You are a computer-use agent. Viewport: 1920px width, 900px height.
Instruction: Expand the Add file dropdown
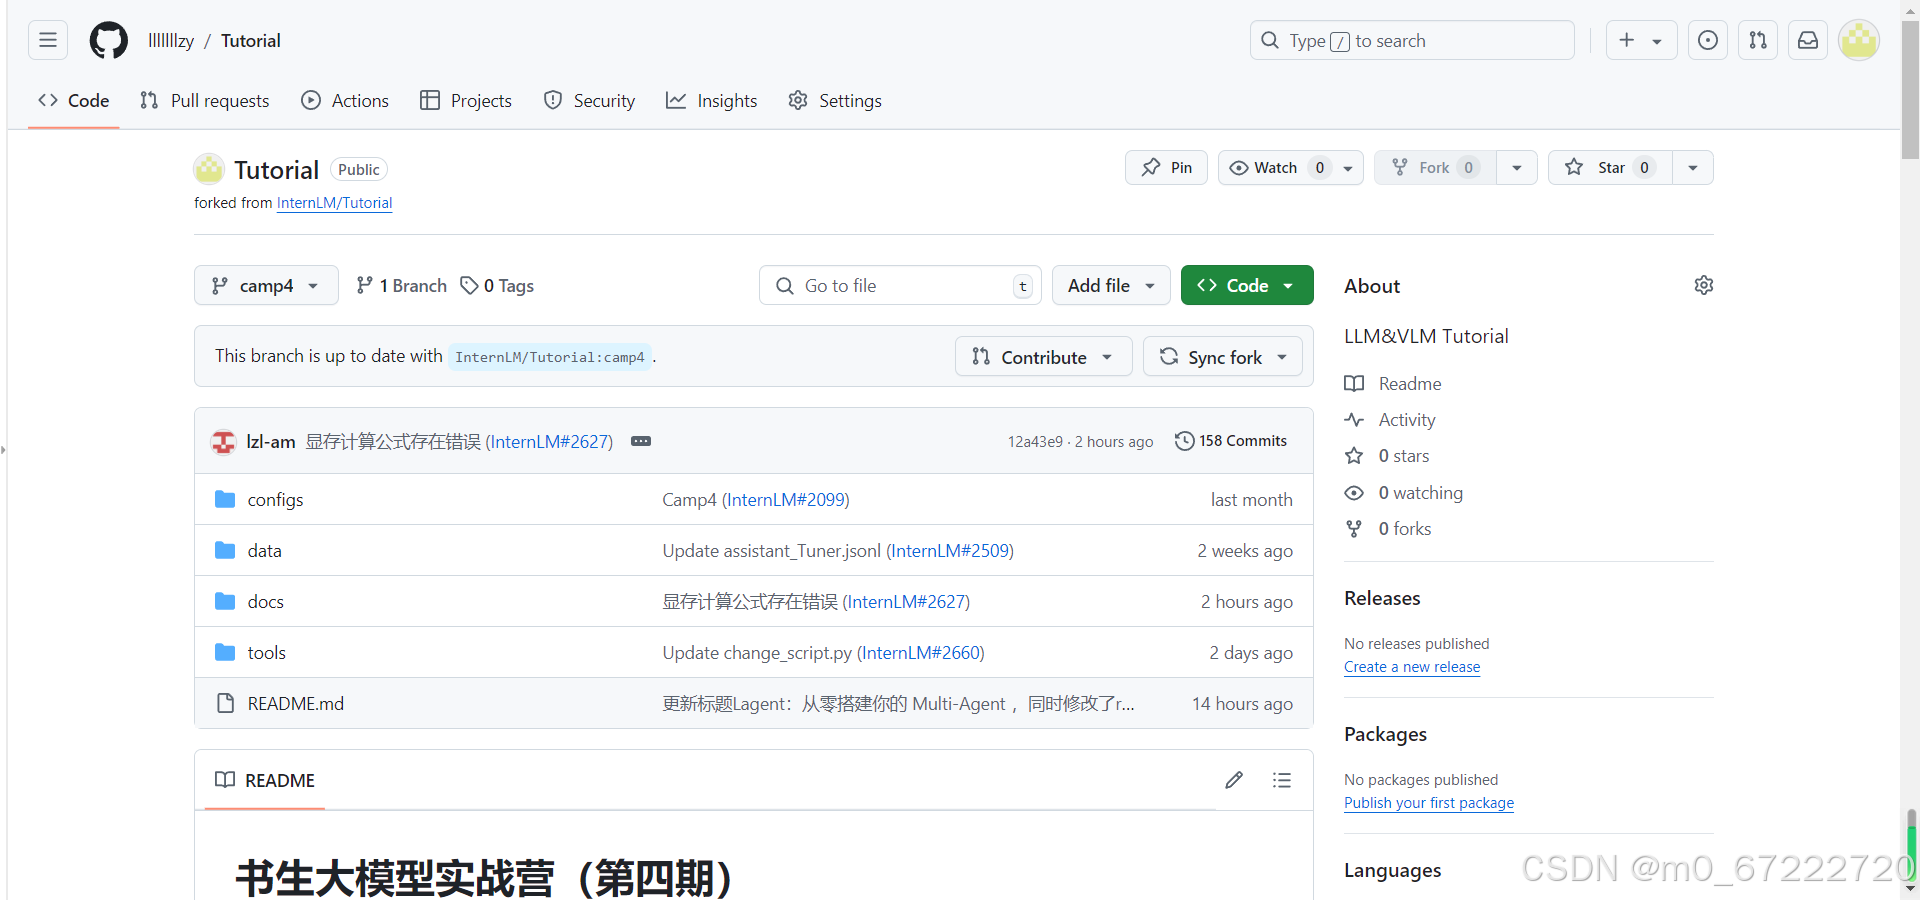tap(1110, 285)
